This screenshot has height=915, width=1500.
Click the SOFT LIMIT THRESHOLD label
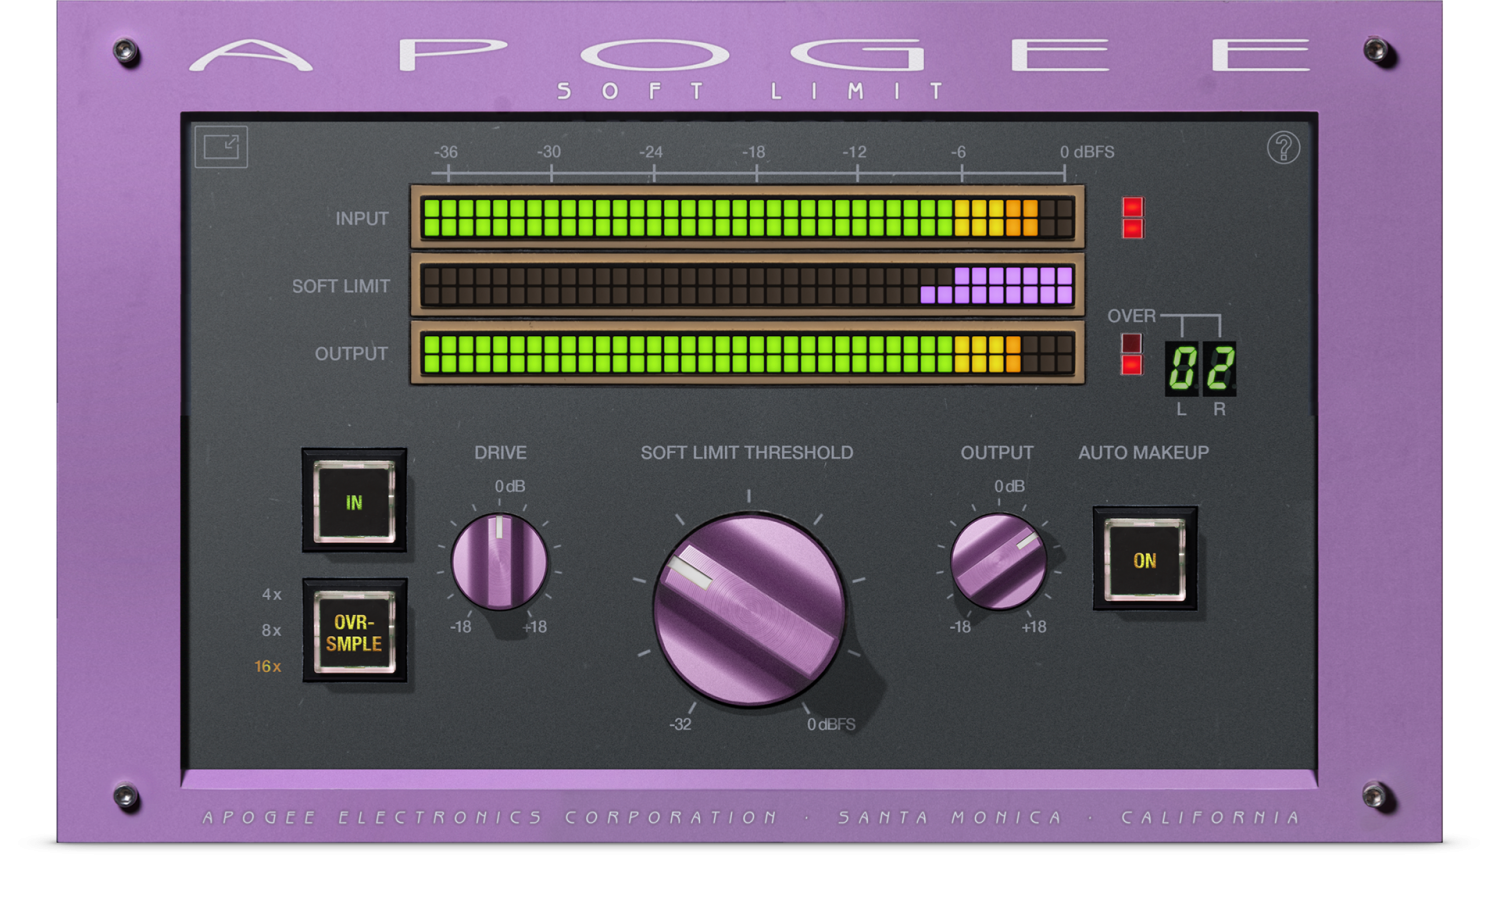pyautogui.click(x=747, y=453)
